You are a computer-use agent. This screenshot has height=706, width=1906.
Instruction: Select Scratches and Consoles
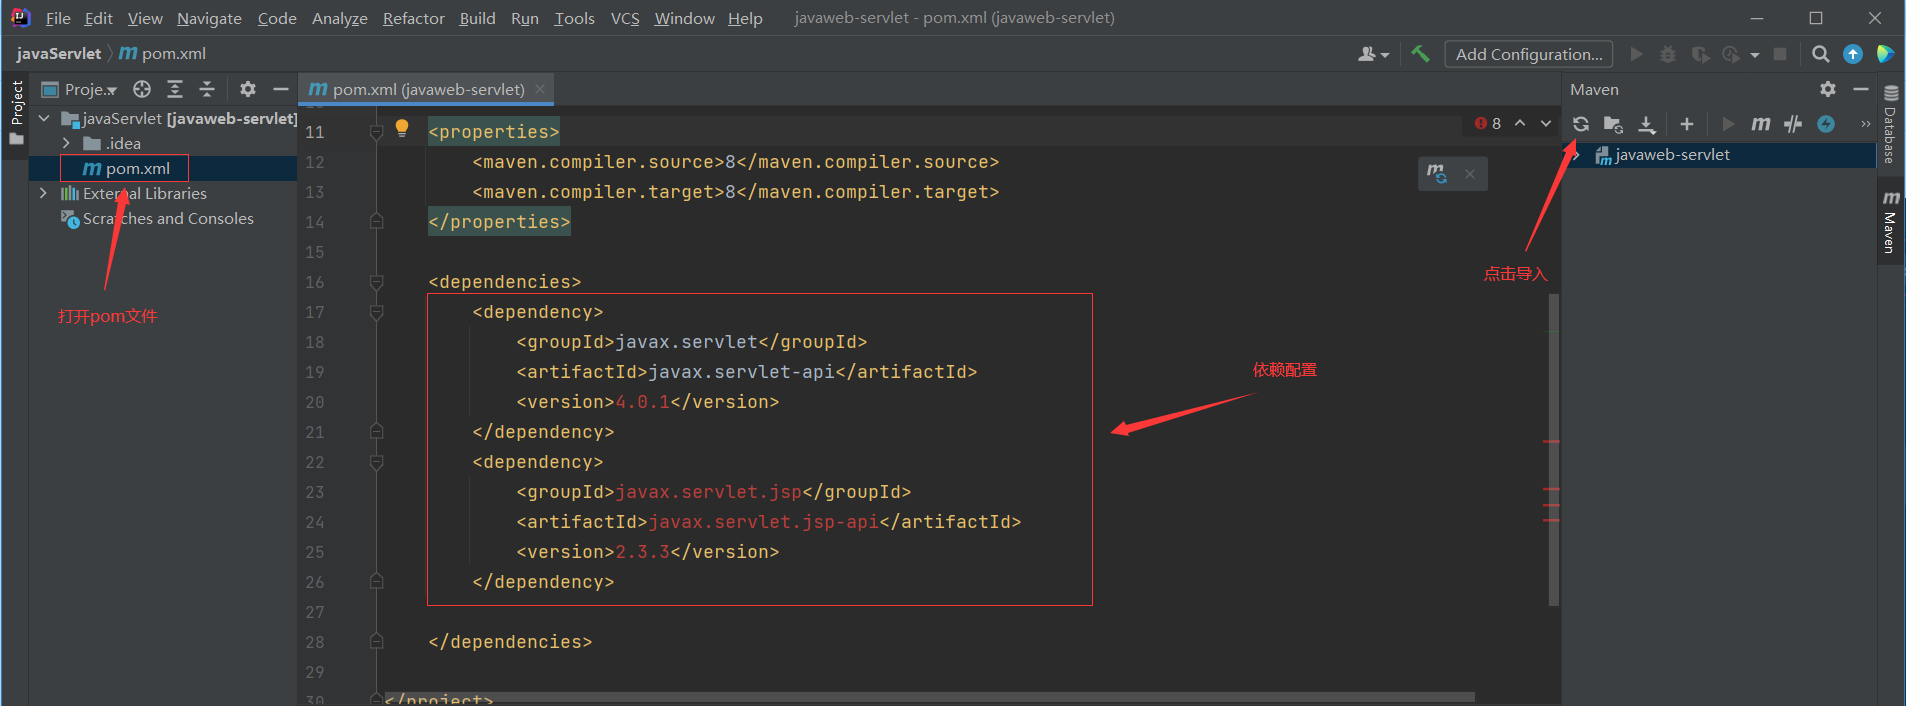coord(157,218)
